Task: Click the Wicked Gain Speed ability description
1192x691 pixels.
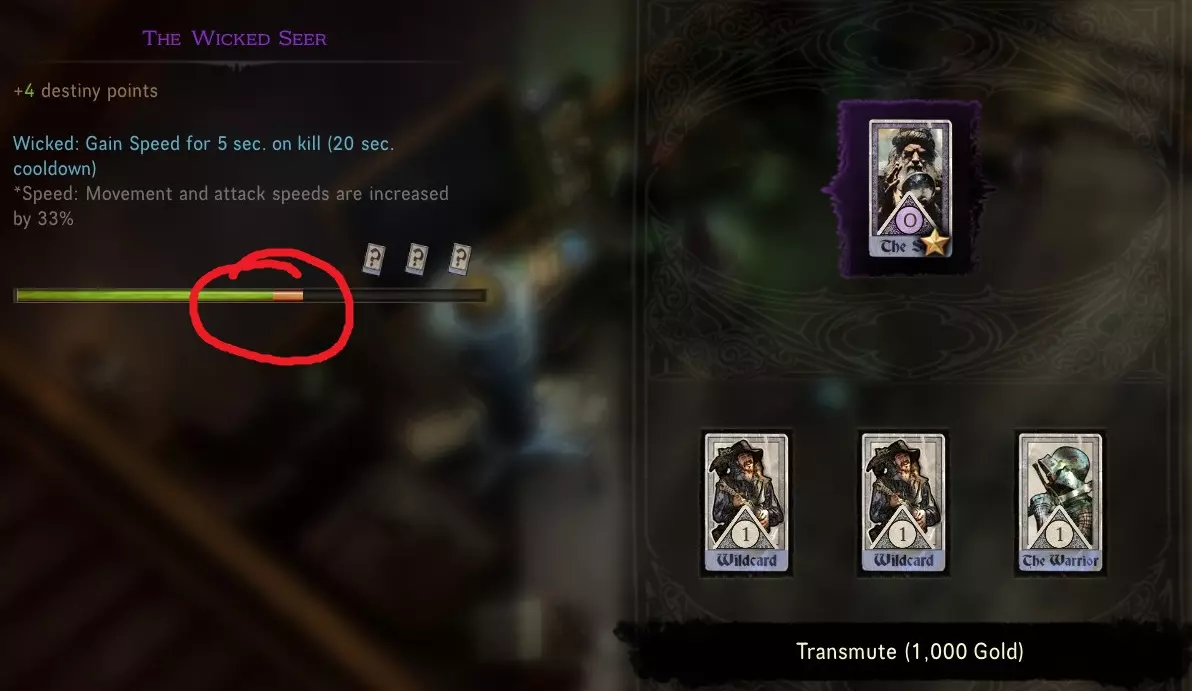Action: 204,155
